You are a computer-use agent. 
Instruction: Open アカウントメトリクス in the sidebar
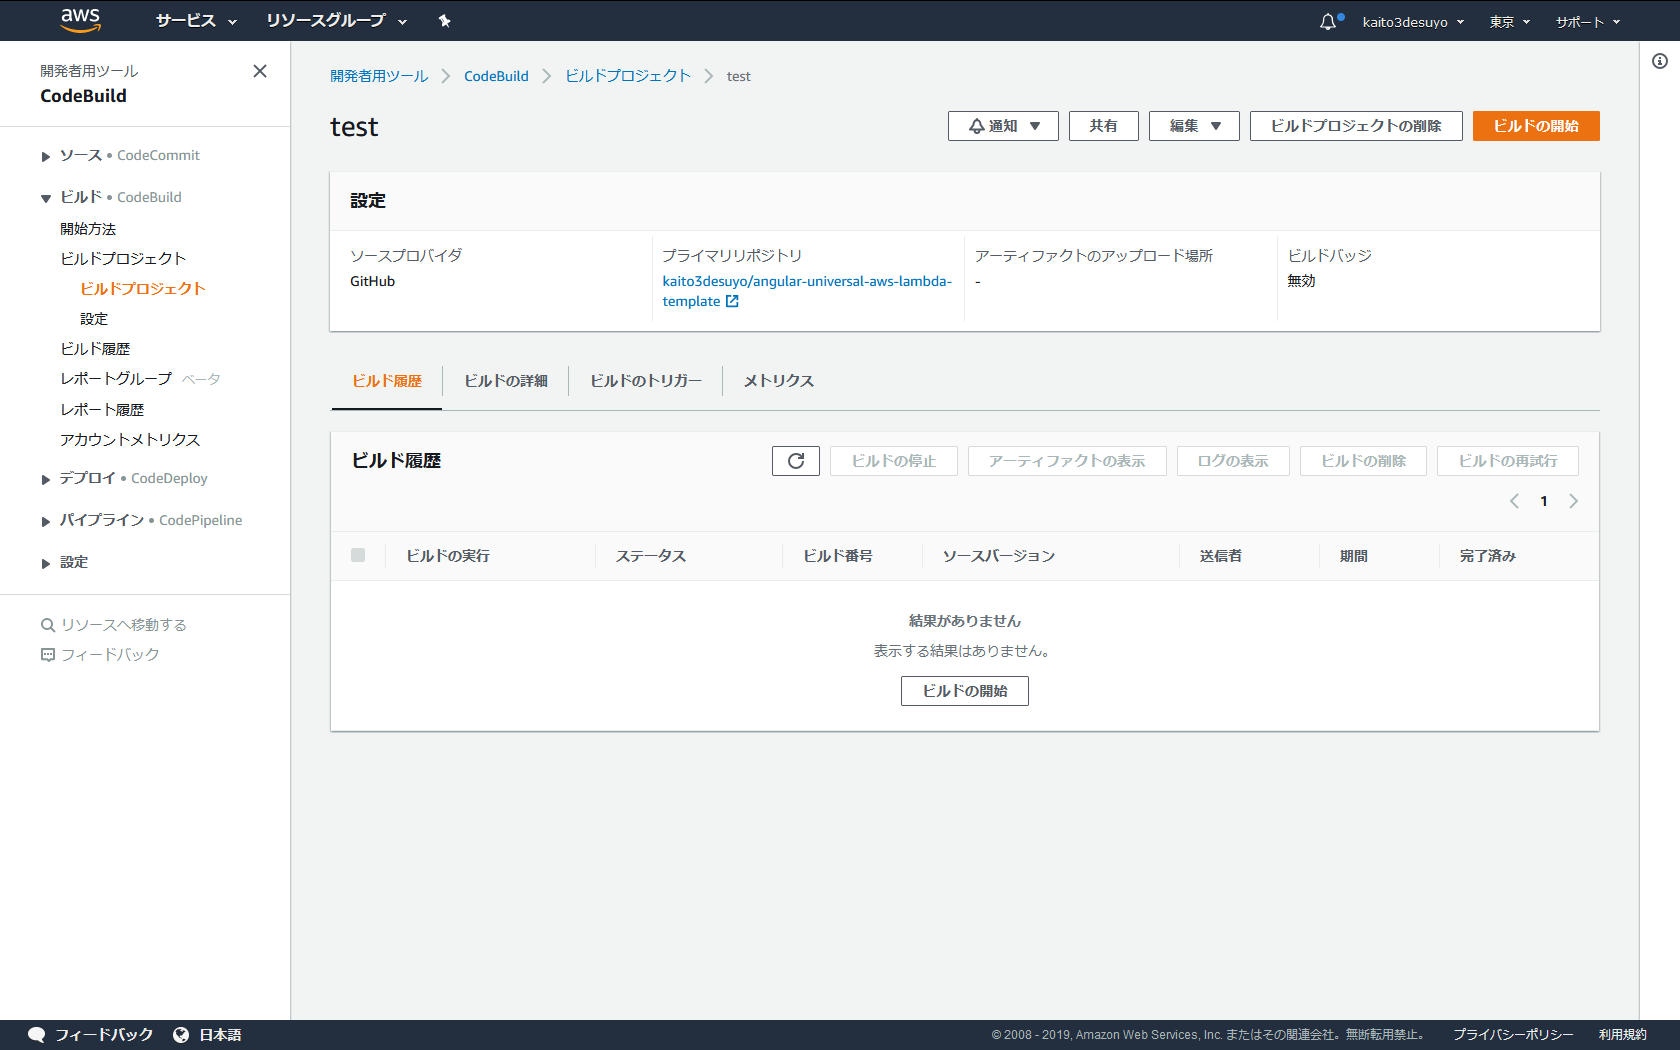point(130,440)
